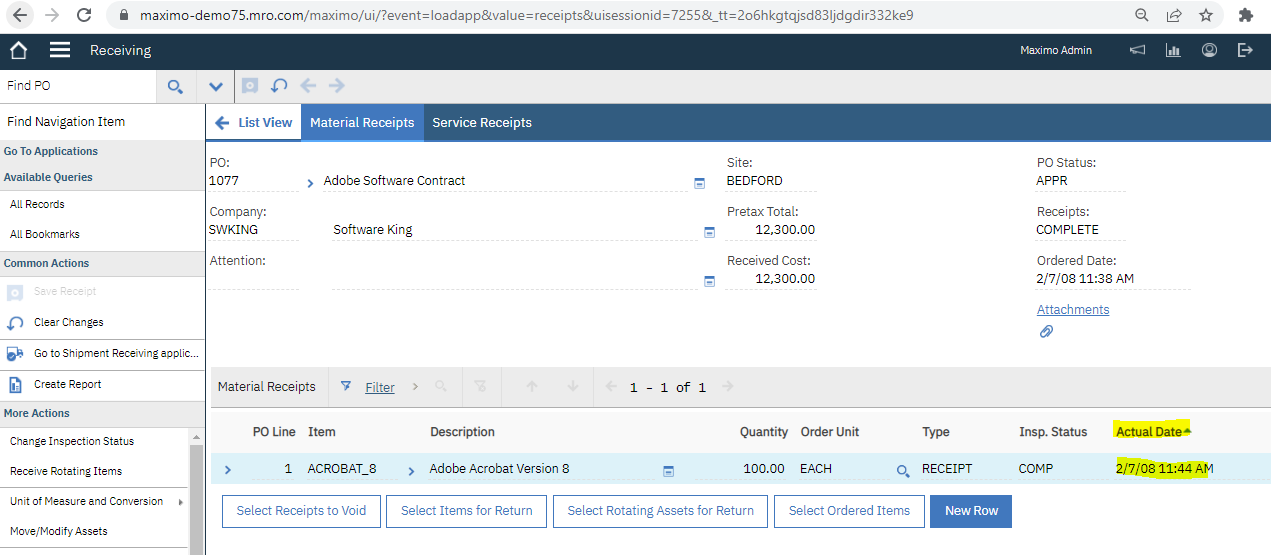Open the bulletin board megaphone icon
Viewport: 1271px width, 555px height.
1137,50
